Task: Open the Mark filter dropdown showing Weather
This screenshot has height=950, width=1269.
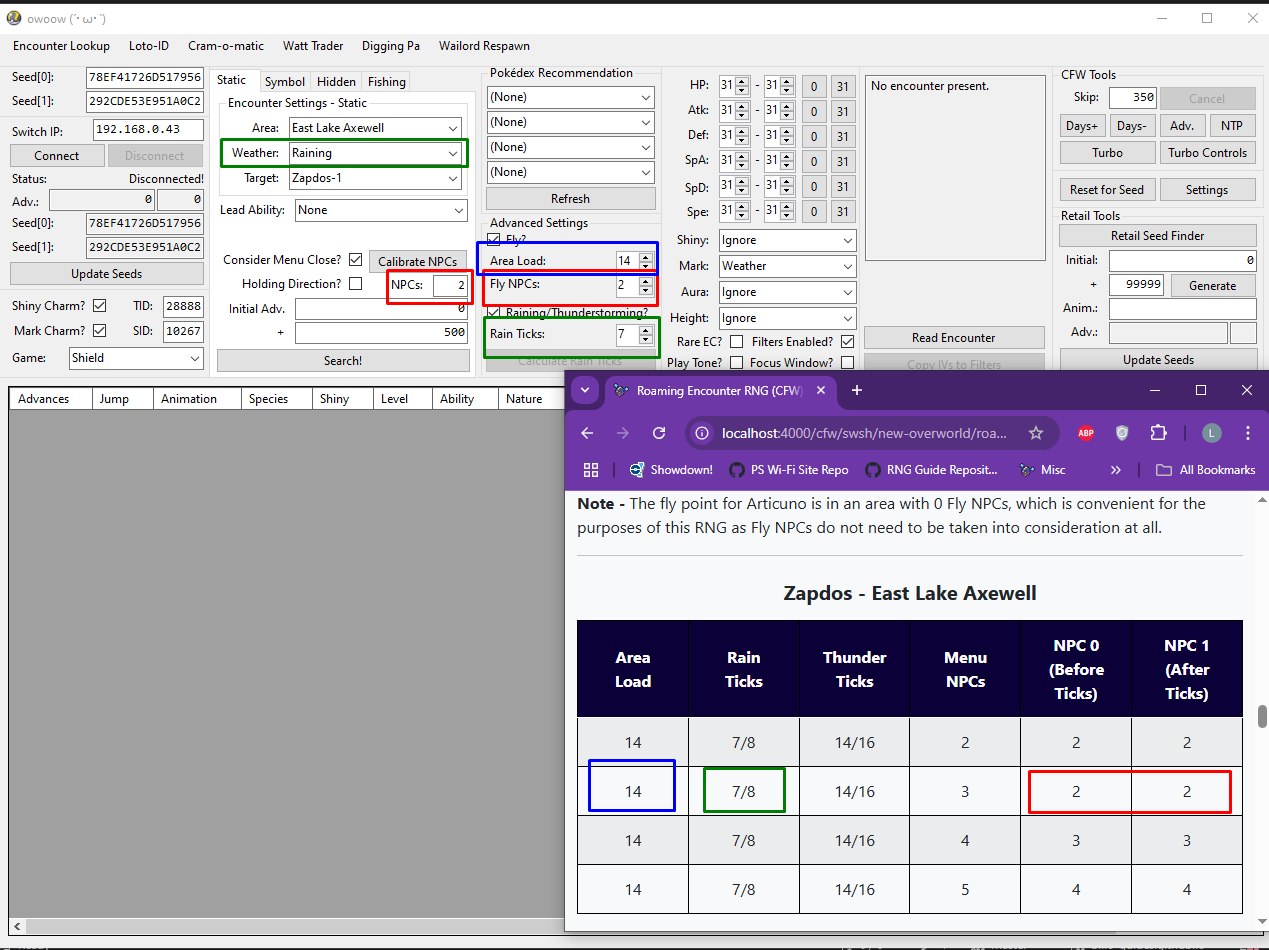Action: (787, 266)
